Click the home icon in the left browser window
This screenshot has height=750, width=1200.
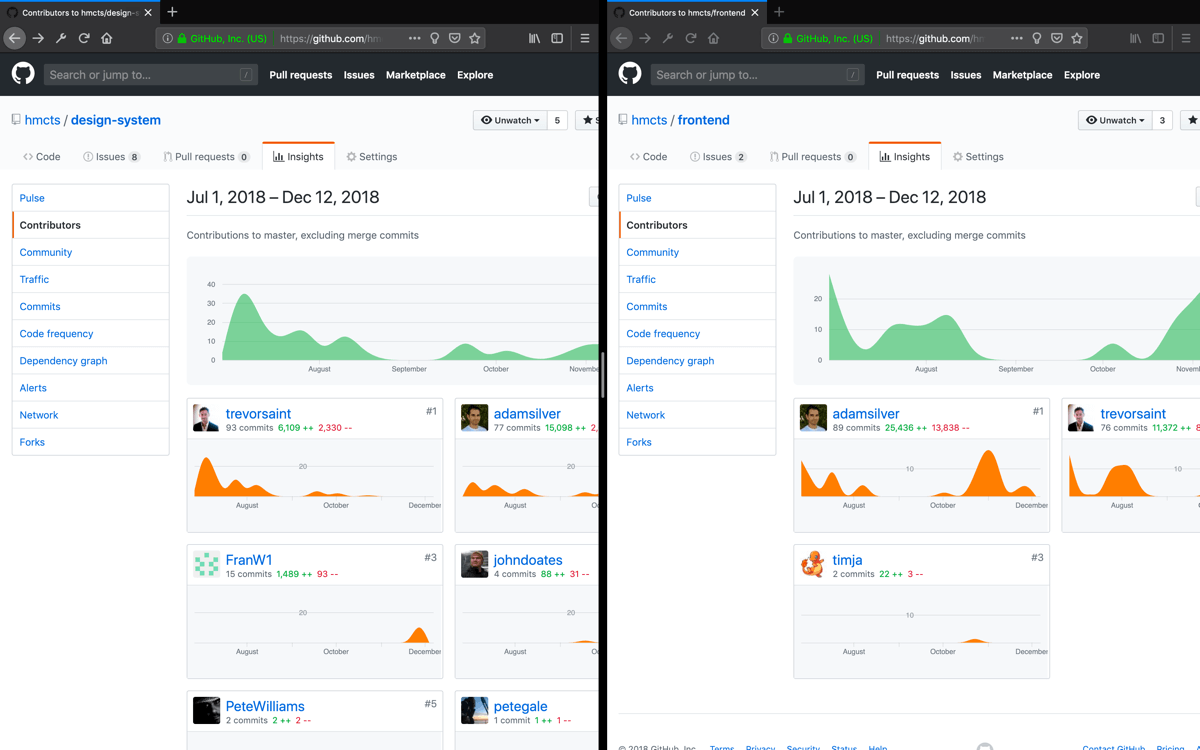(107, 38)
